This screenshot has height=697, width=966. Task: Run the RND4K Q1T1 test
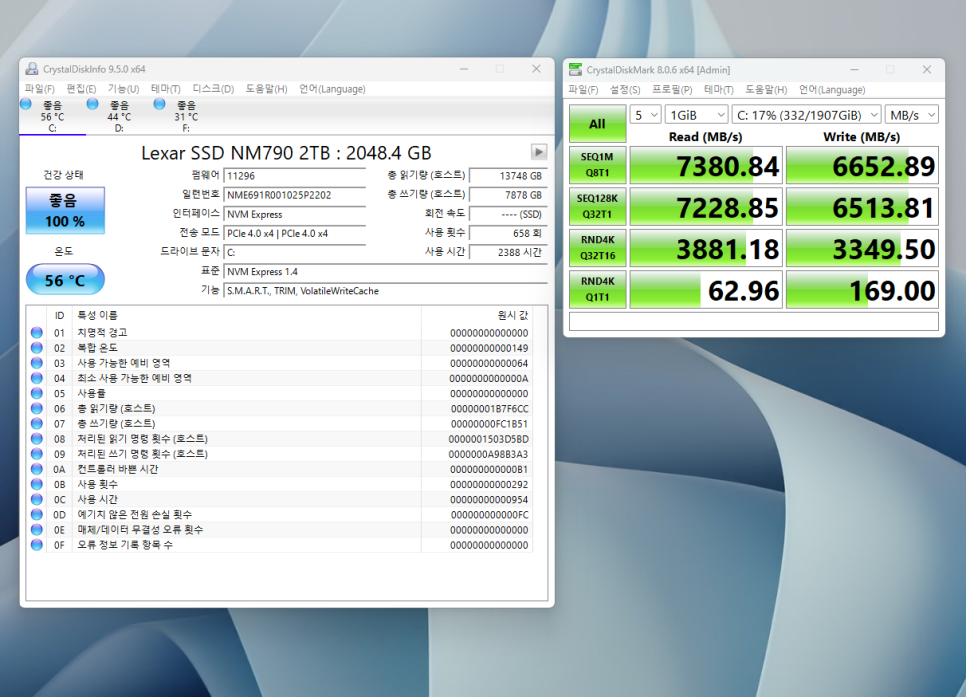pos(598,289)
